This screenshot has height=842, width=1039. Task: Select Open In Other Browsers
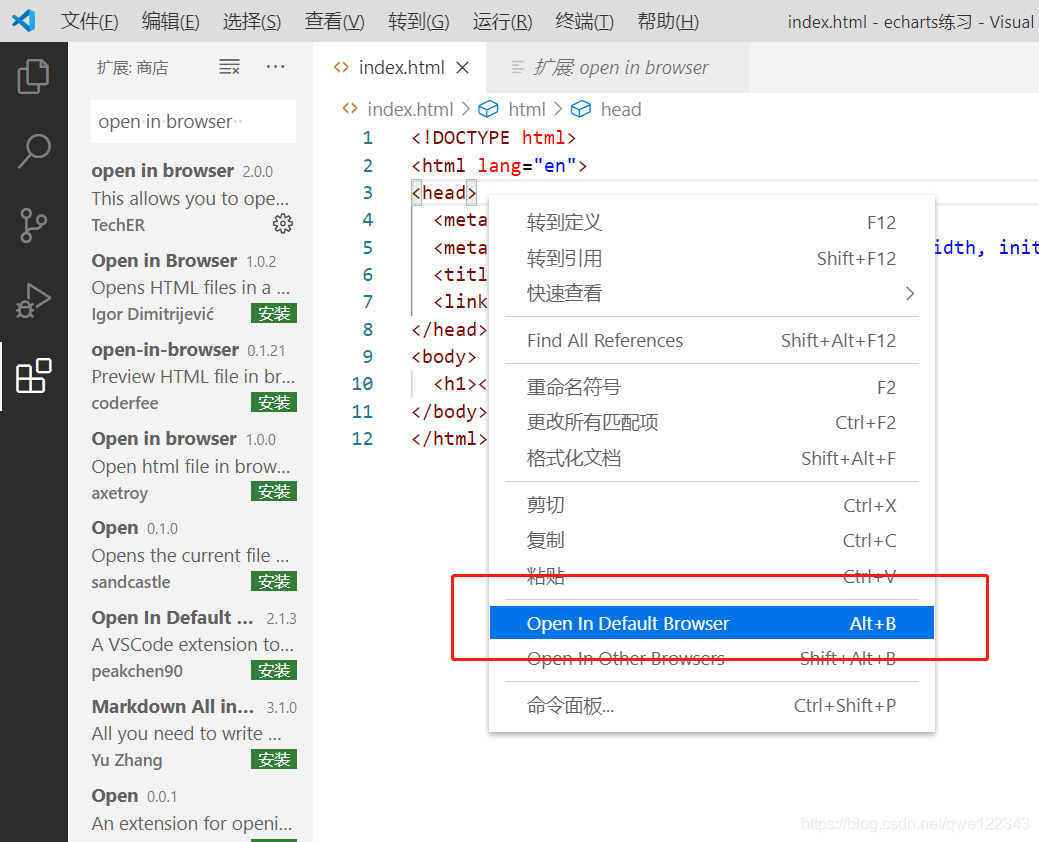712,658
